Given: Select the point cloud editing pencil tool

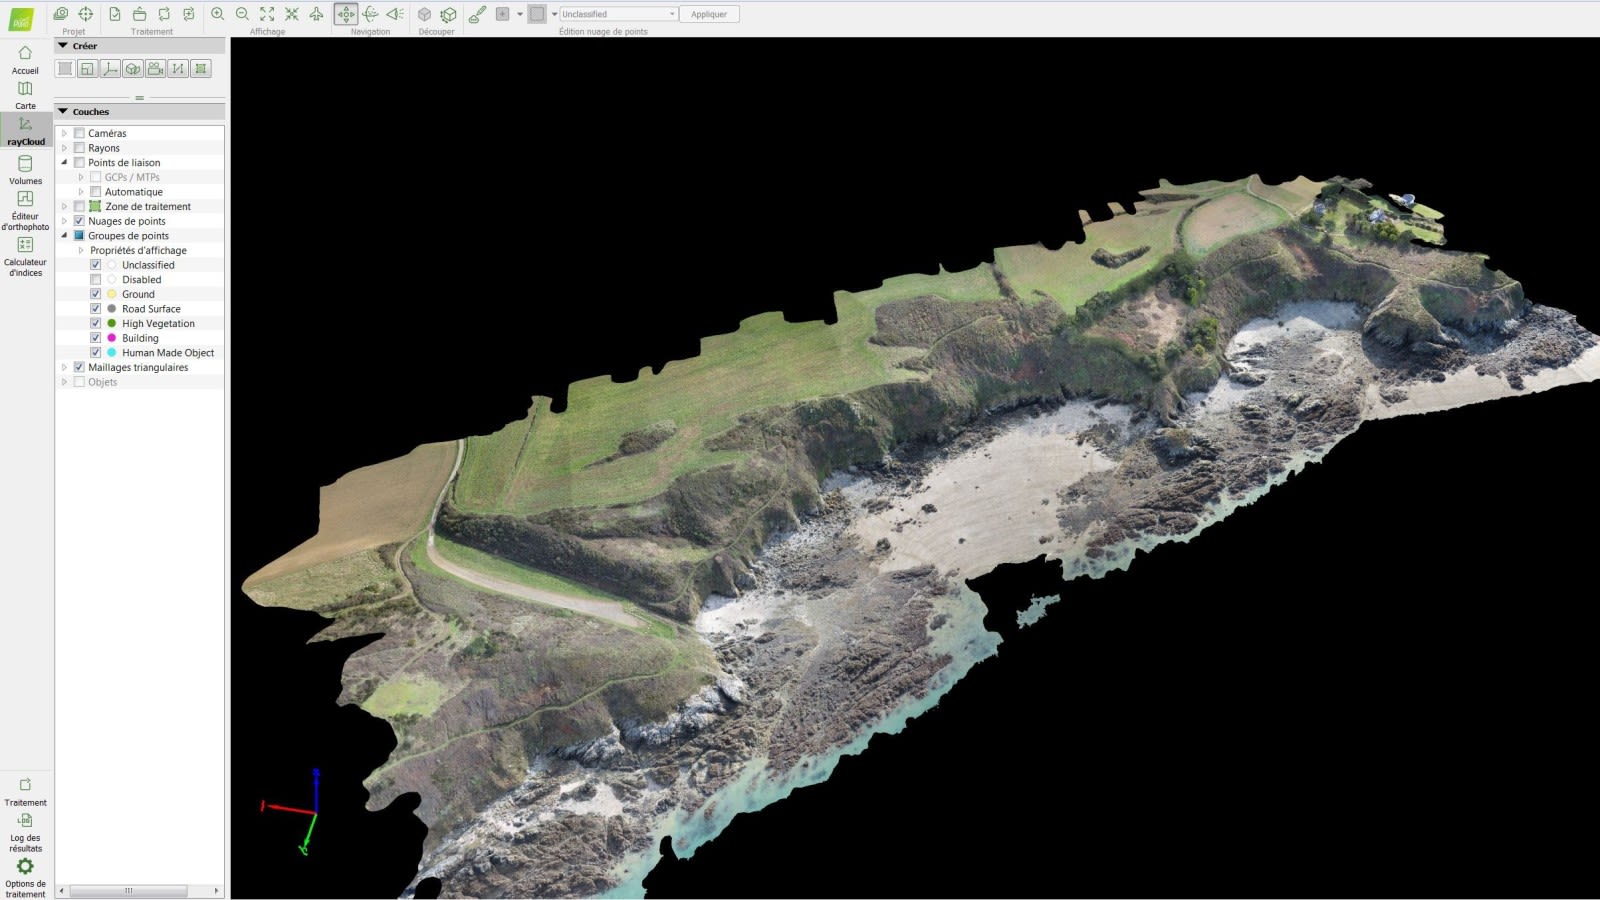Looking at the screenshot, I should pos(478,14).
